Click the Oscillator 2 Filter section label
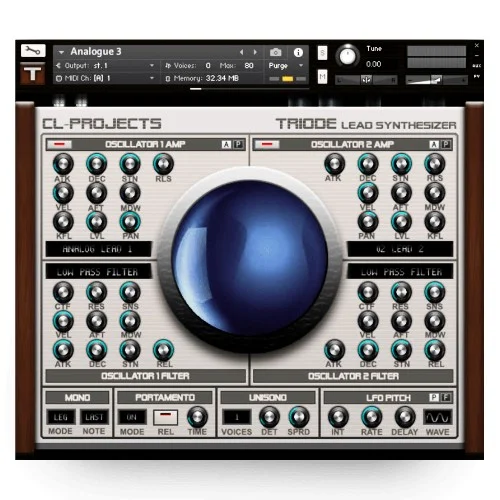Screen dimensions: 500x500 tap(353, 376)
